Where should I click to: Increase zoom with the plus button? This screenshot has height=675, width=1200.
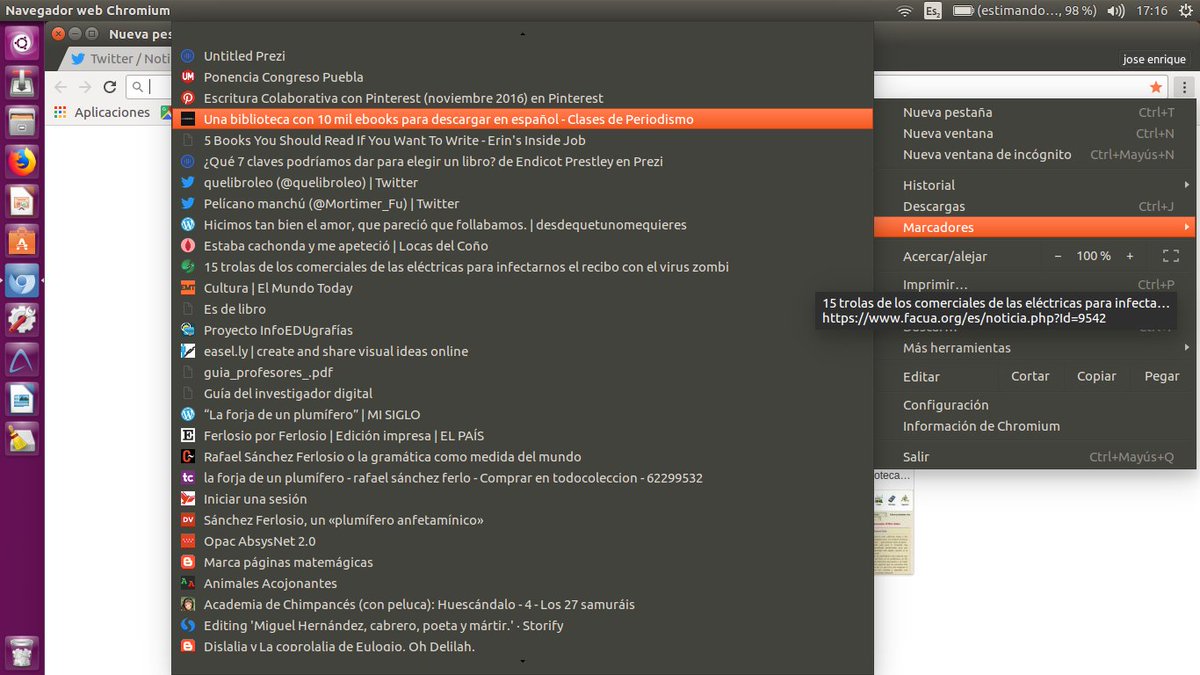coord(1130,256)
